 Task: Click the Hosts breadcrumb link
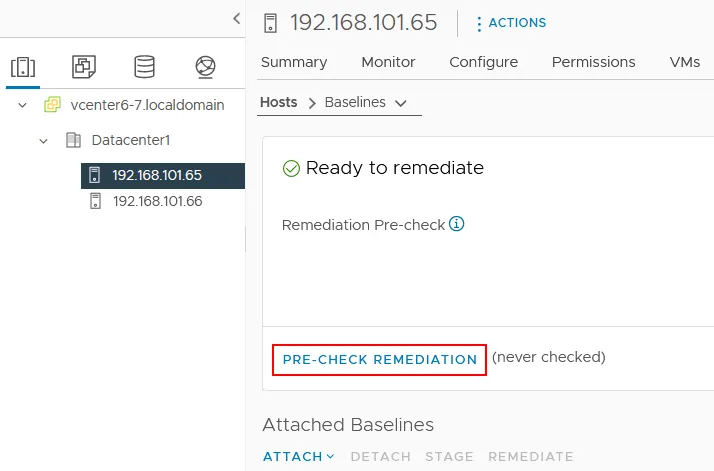[x=279, y=102]
